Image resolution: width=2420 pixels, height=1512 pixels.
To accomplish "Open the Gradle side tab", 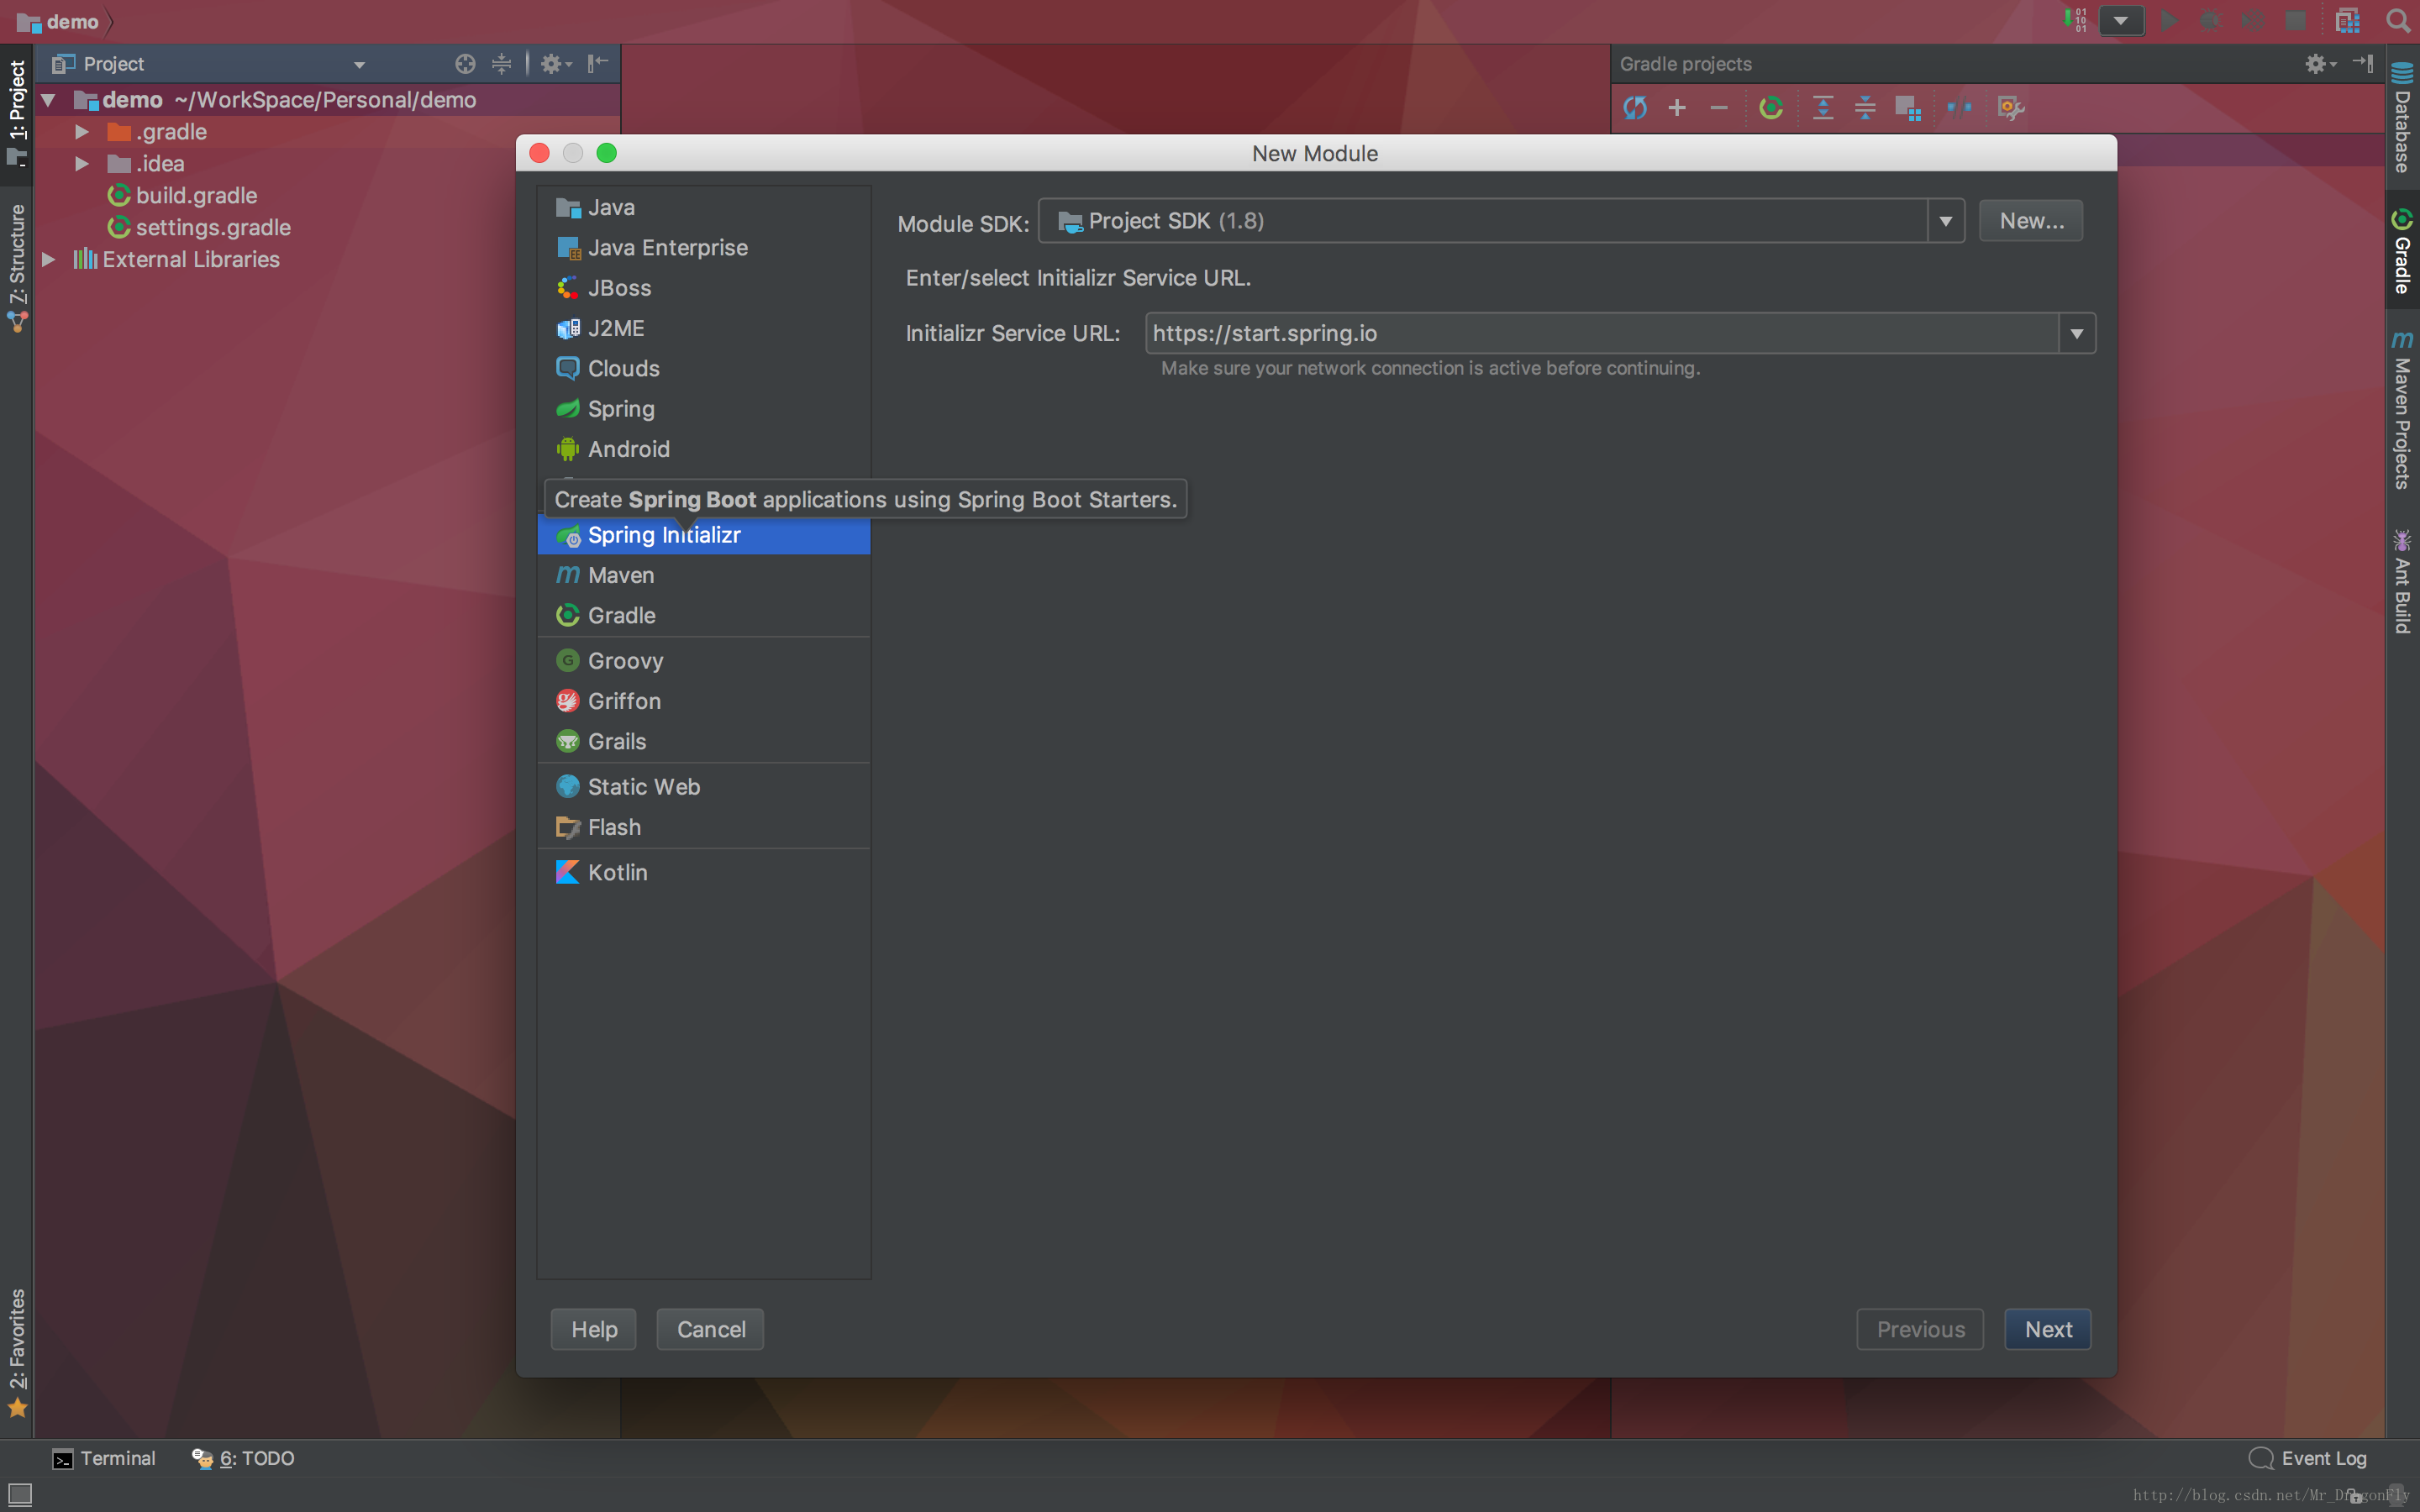I will pyautogui.click(x=2402, y=250).
